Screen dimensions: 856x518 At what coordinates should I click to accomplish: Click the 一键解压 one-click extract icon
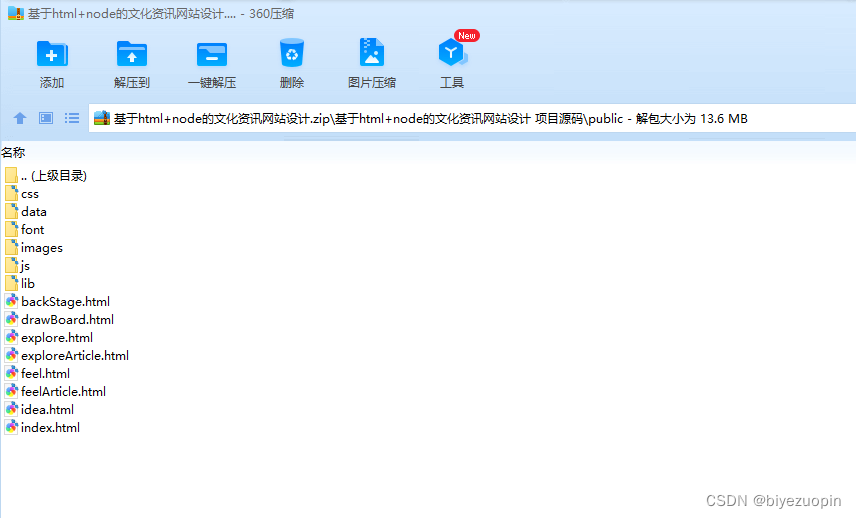tap(212, 54)
